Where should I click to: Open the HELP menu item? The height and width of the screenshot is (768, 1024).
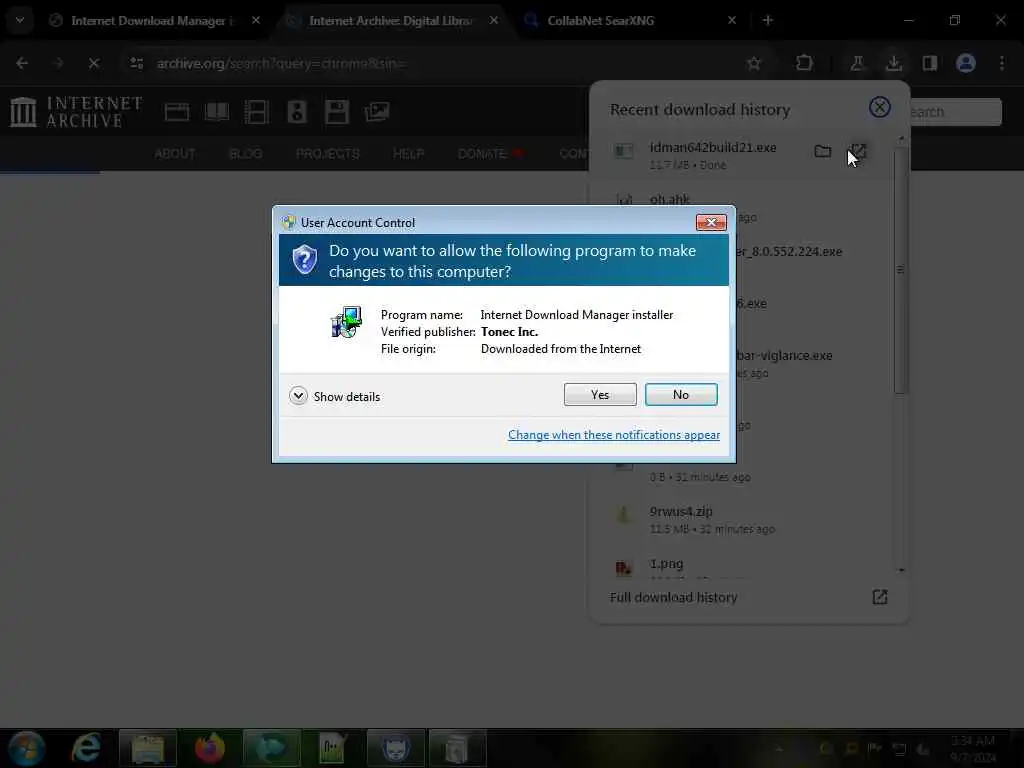point(408,153)
